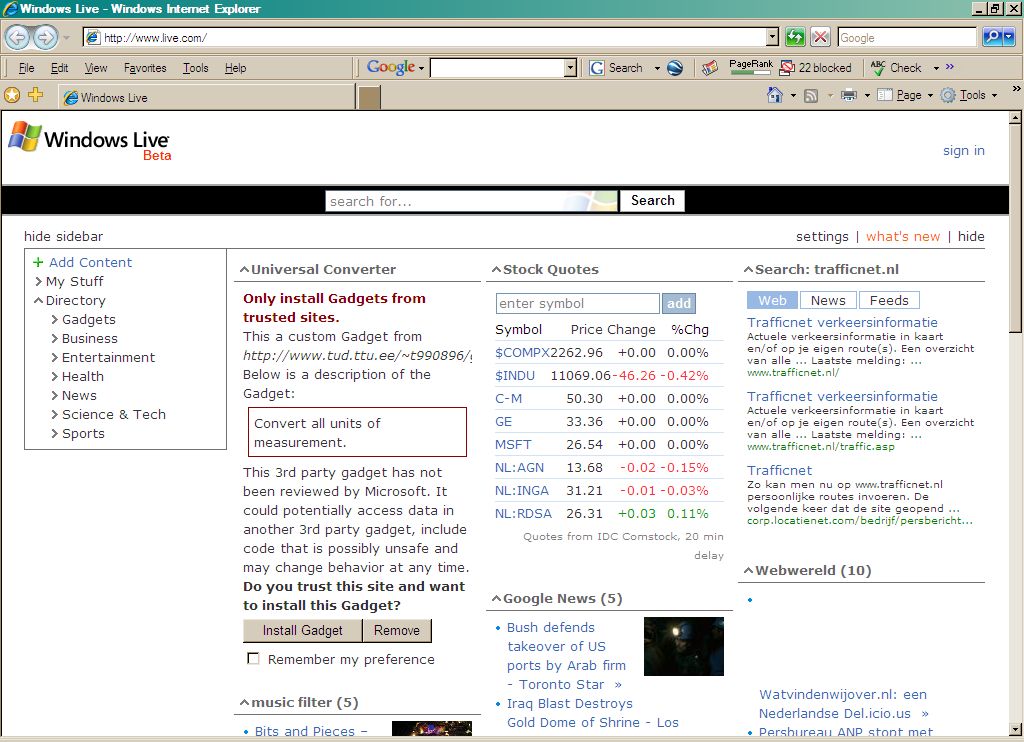The height and width of the screenshot is (742, 1024).
Task: Collapse the Google News gadget
Action: tap(496, 598)
